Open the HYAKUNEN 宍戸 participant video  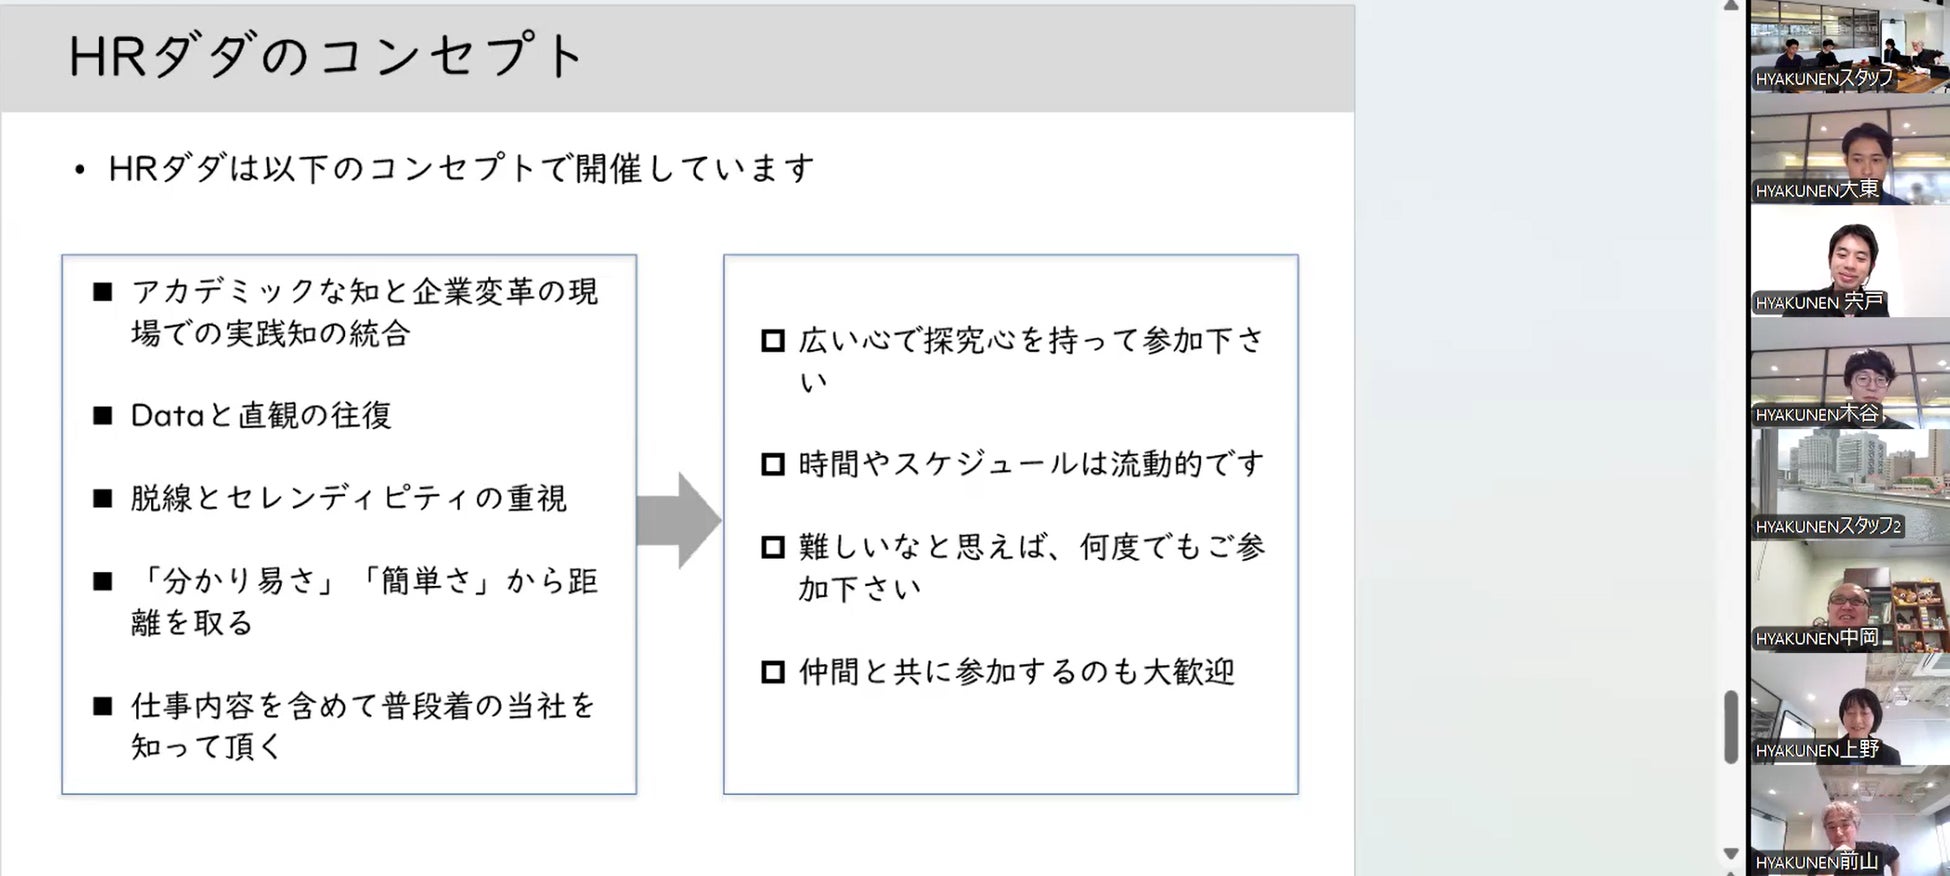tap(1849, 270)
